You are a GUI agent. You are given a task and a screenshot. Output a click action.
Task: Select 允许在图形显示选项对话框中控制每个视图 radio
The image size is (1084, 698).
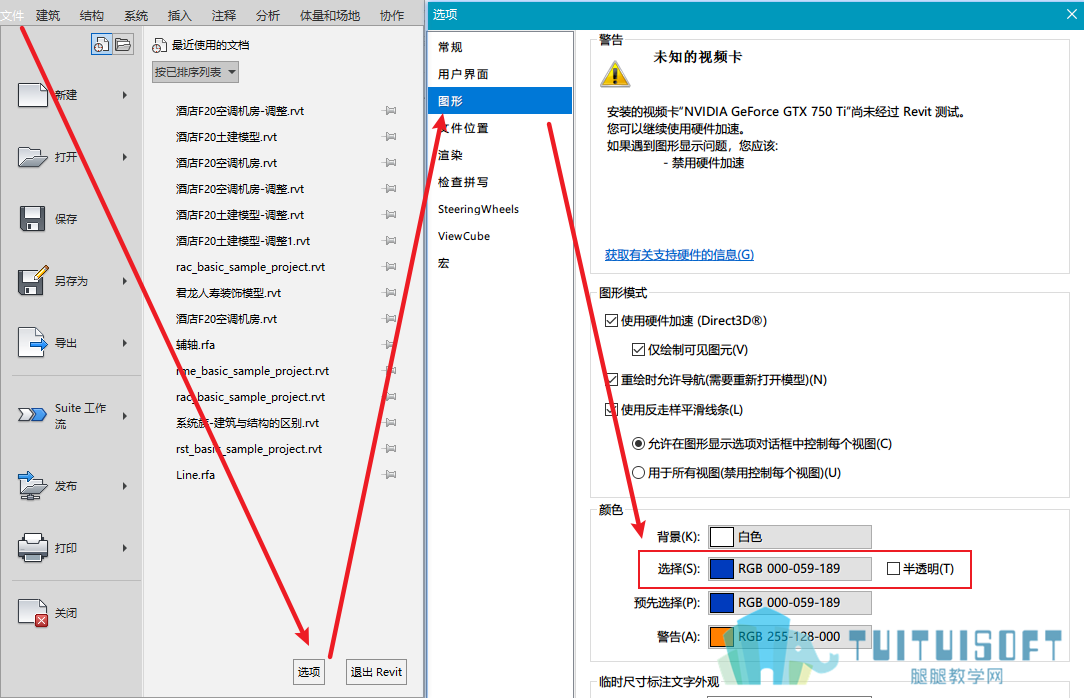(638, 444)
